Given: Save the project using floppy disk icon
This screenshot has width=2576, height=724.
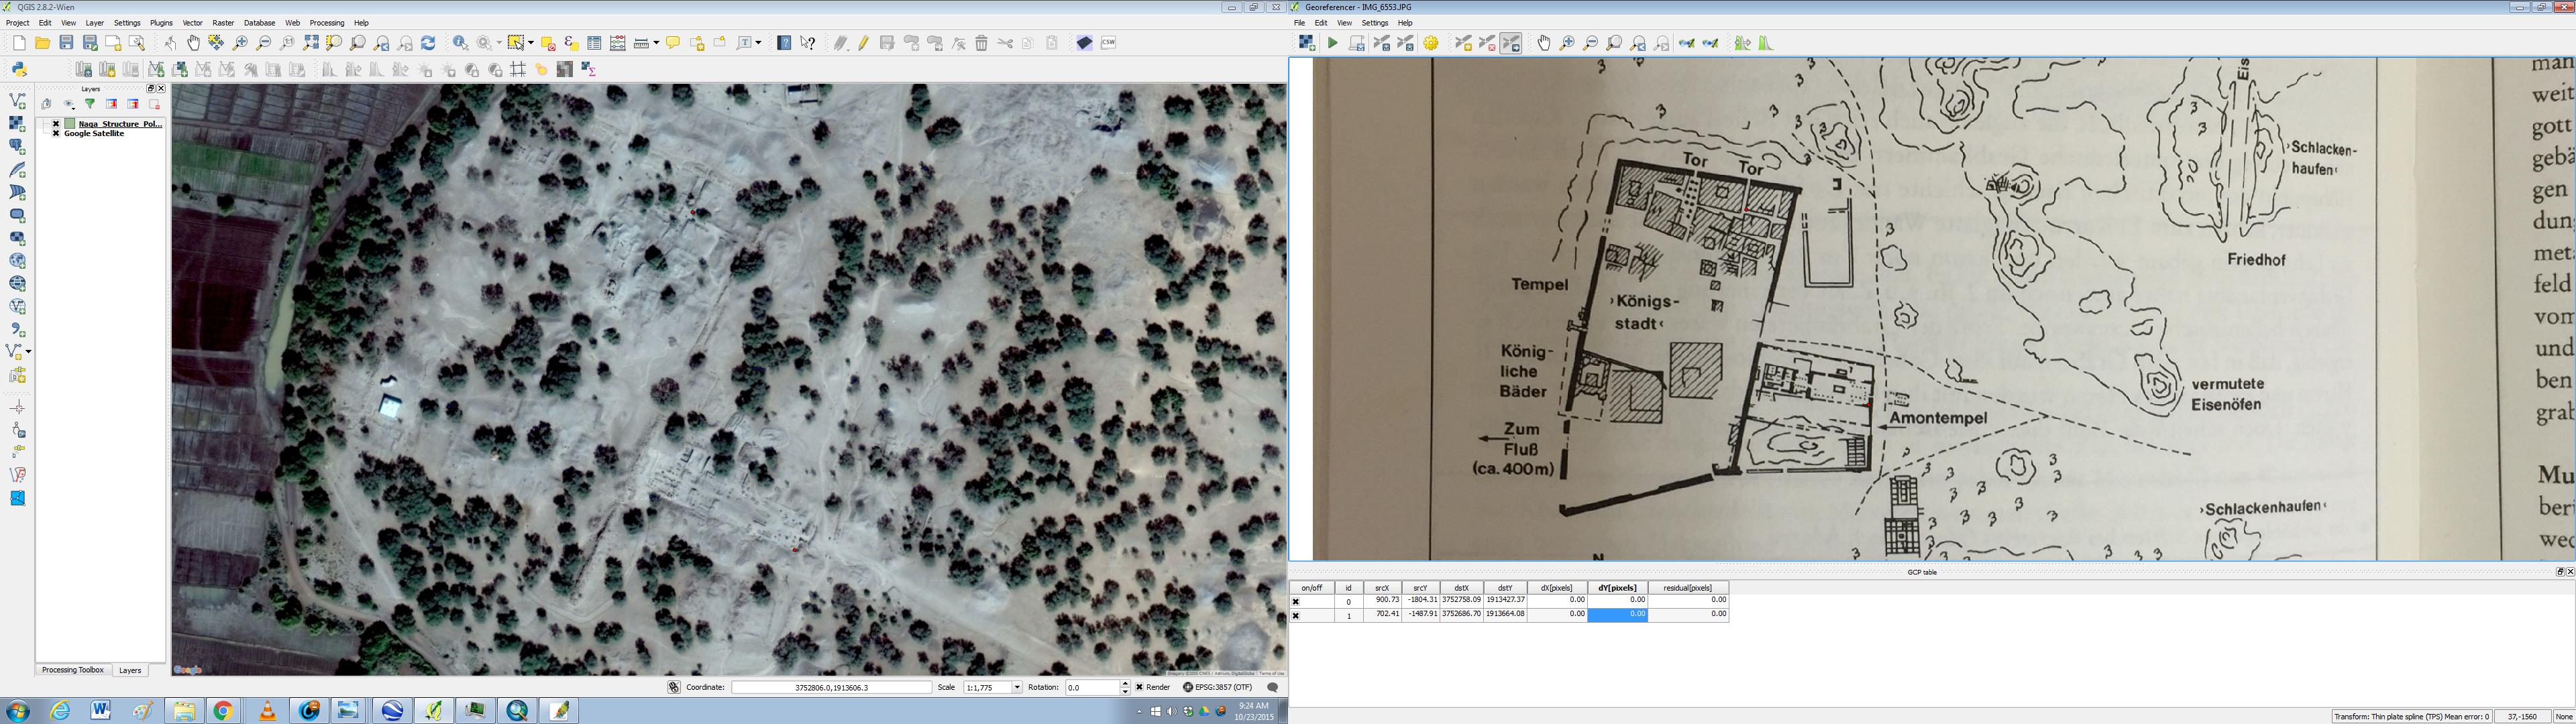Looking at the screenshot, I should [66, 43].
